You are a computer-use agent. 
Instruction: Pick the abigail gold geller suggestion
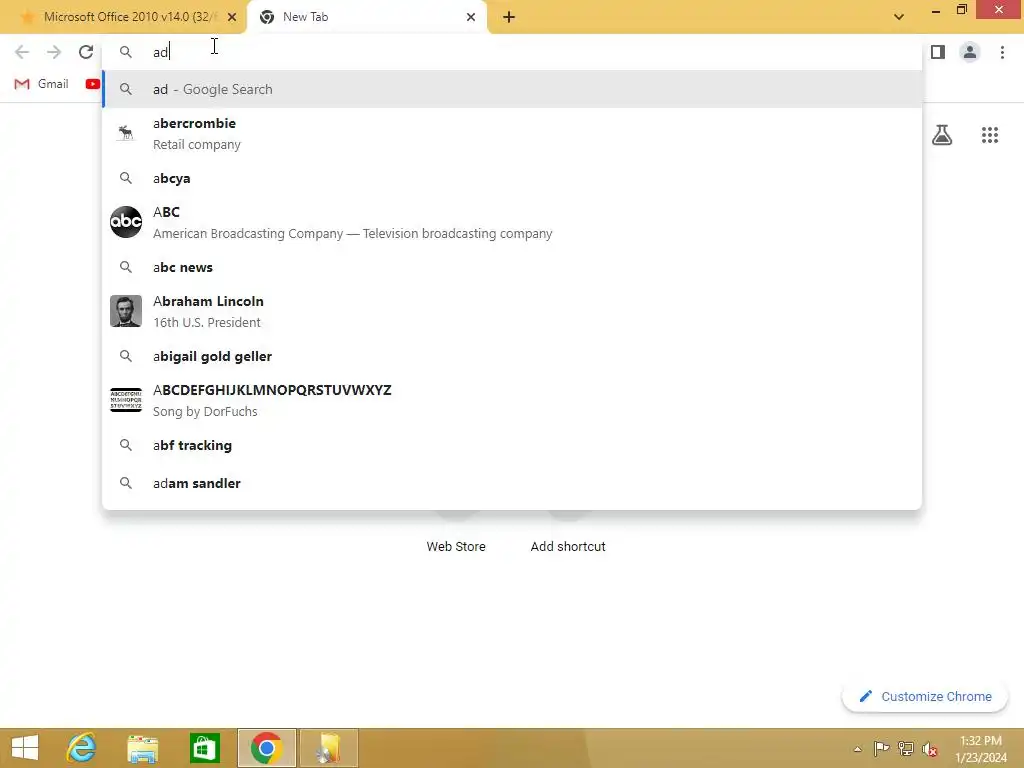[513, 356]
